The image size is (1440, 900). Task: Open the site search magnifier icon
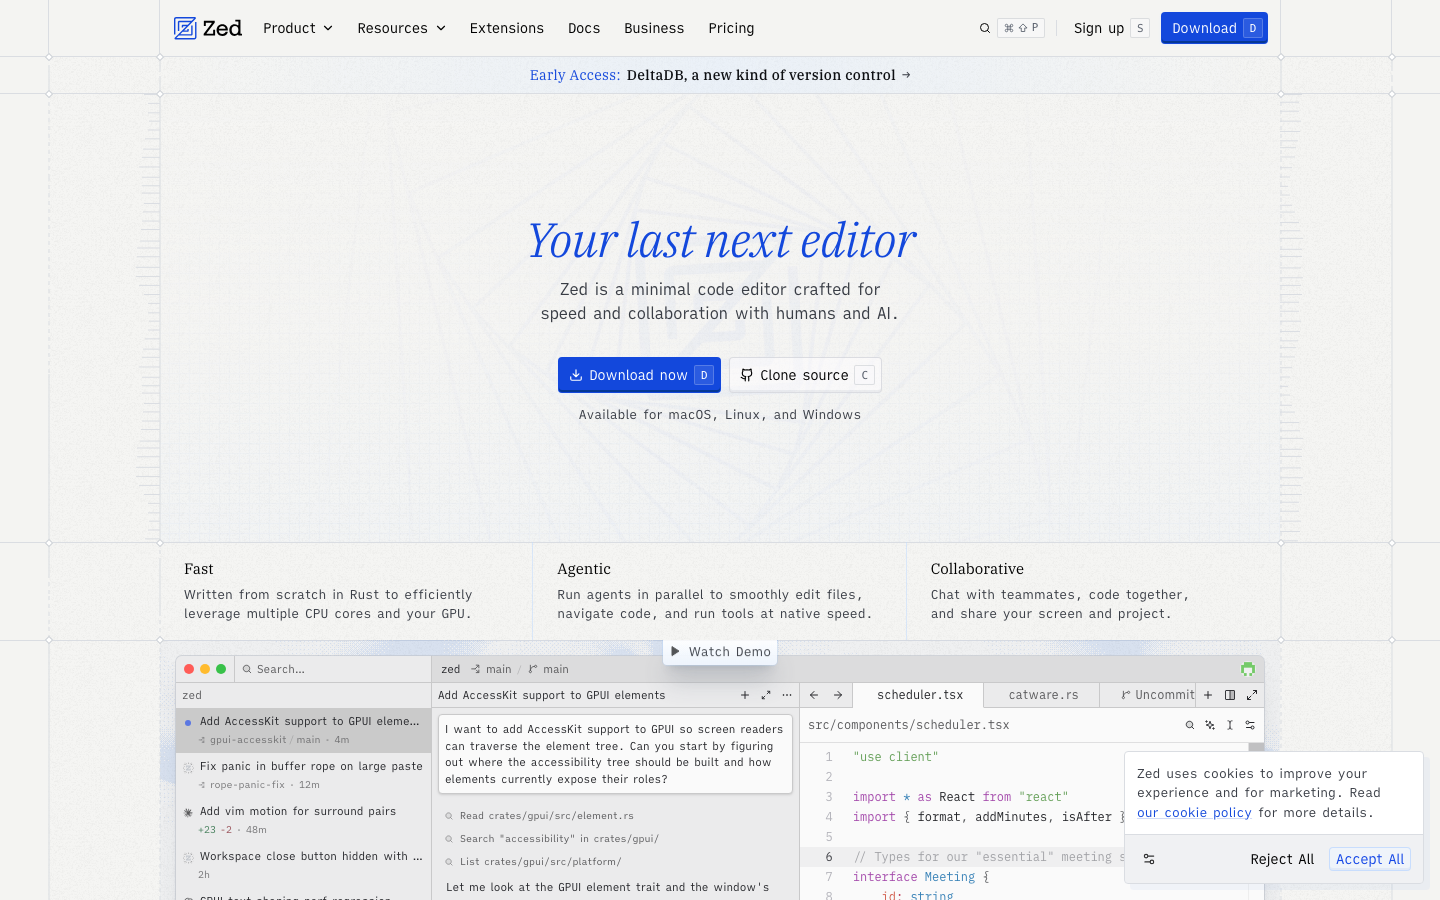984,28
